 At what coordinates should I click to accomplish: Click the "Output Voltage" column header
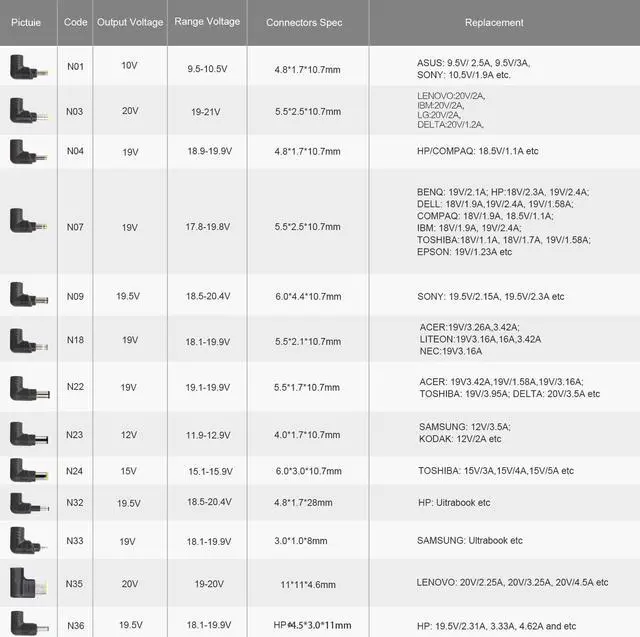pyautogui.click(x=130, y=22)
